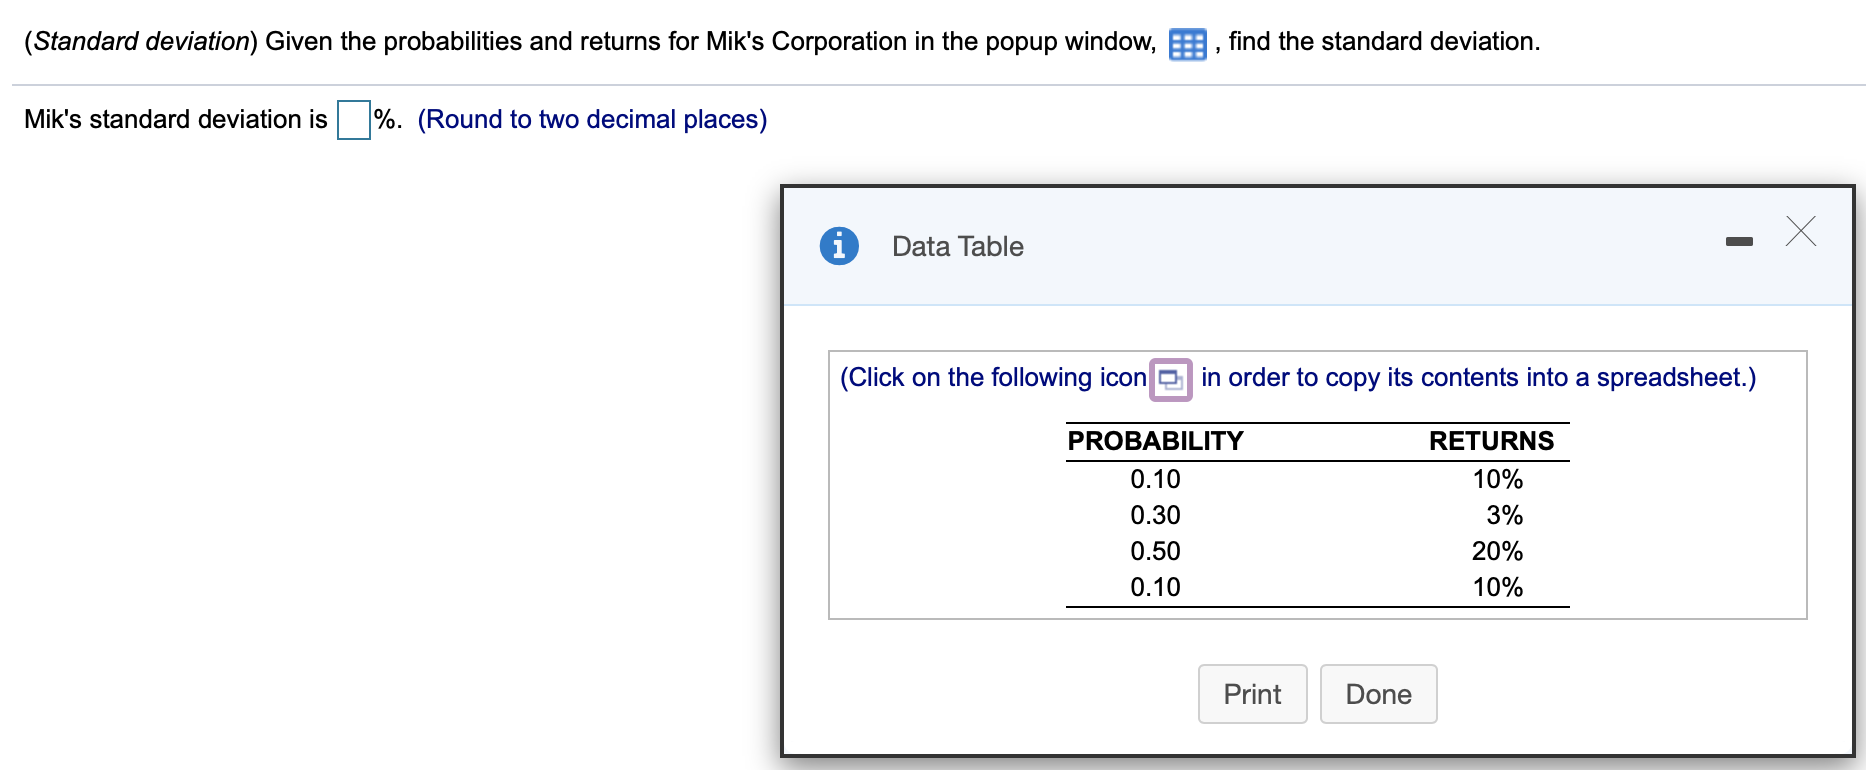Image resolution: width=1866 pixels, height=770 pixels.
Task: Click the Print button
Action: point(1252,694)
